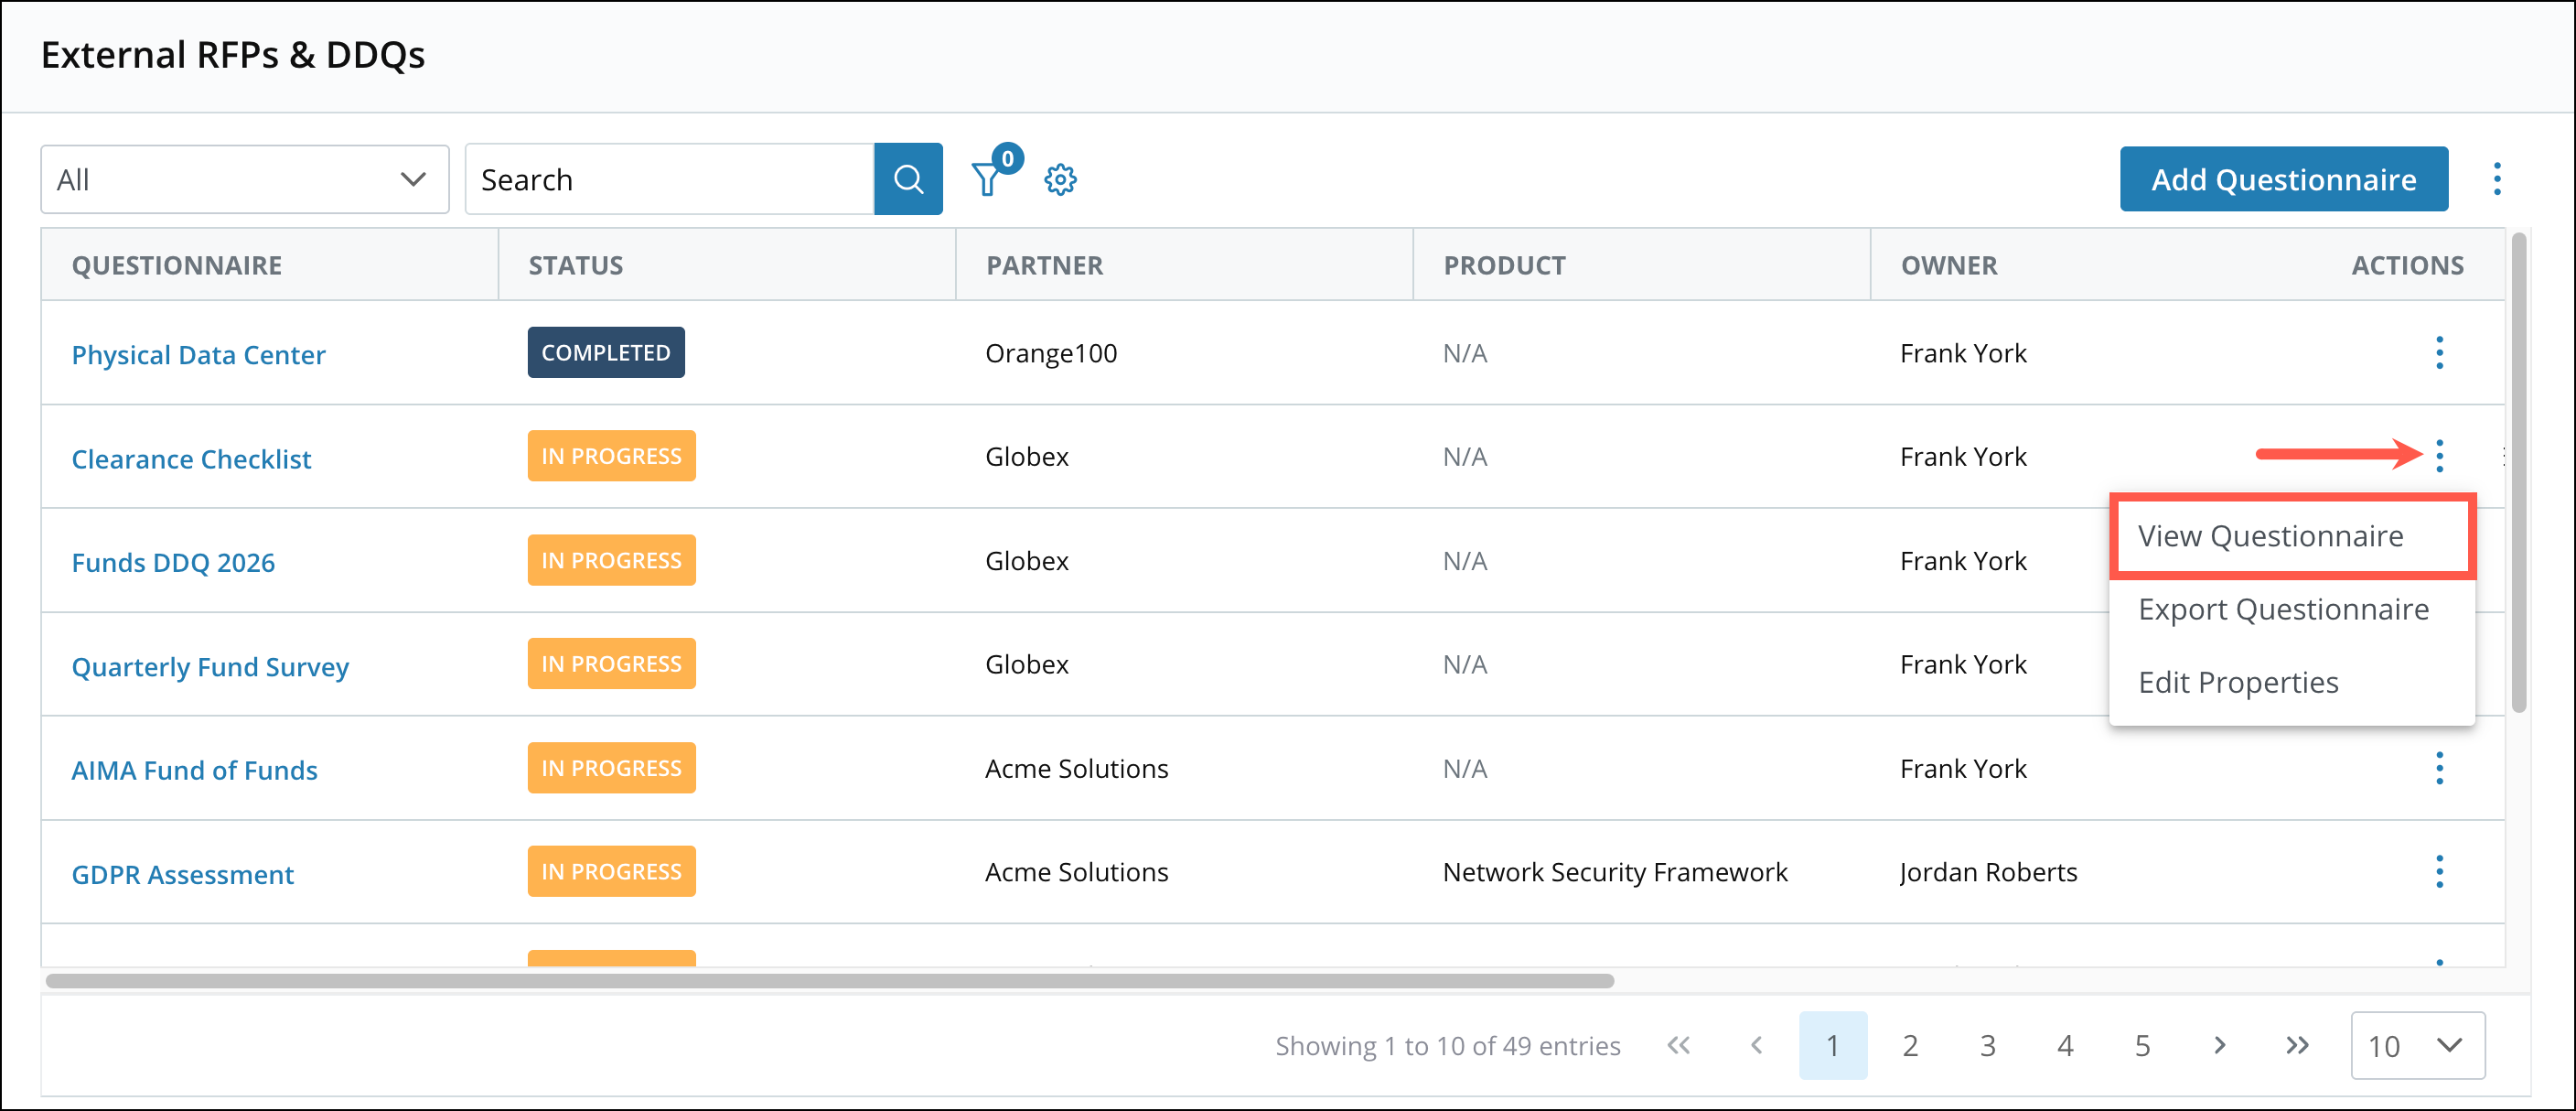Open the more options menu beside Add Questionnaire
The width and height of the screenshot is (2576, 1111).
[2496, 180]
